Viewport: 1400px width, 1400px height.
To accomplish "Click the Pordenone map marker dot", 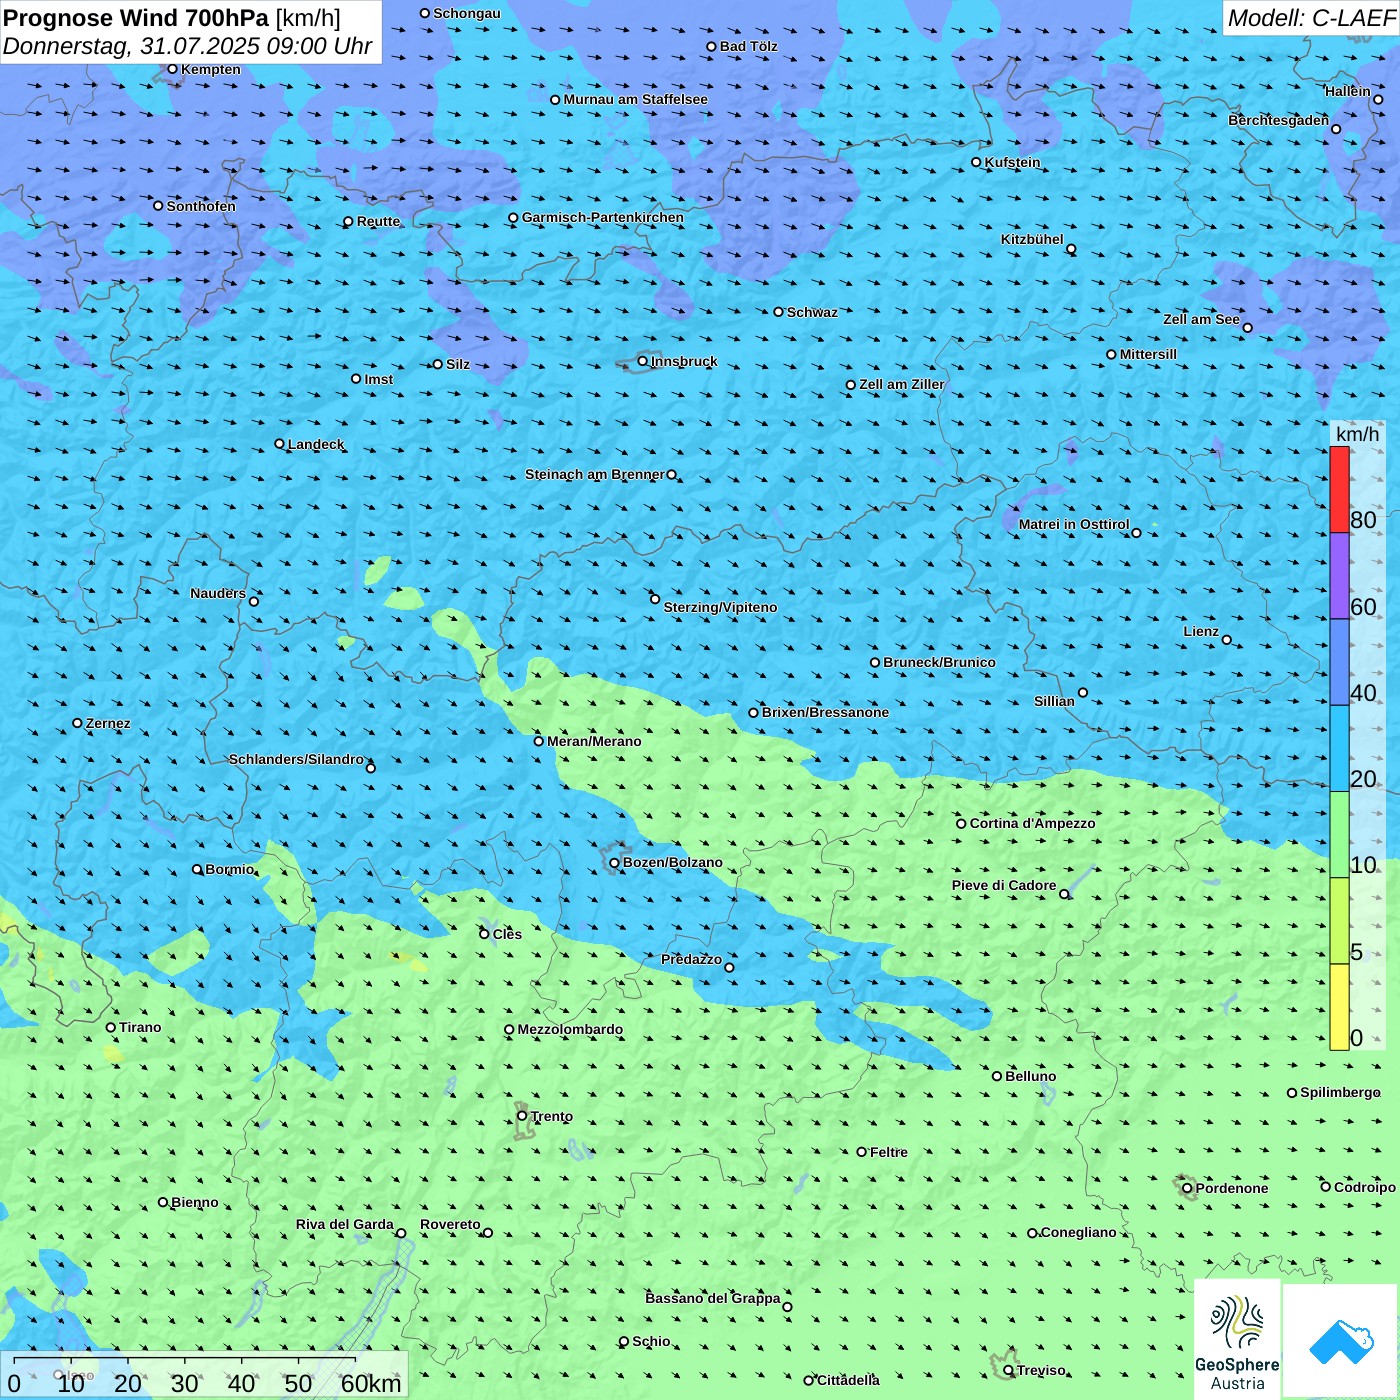I will coord(1187,1188).
